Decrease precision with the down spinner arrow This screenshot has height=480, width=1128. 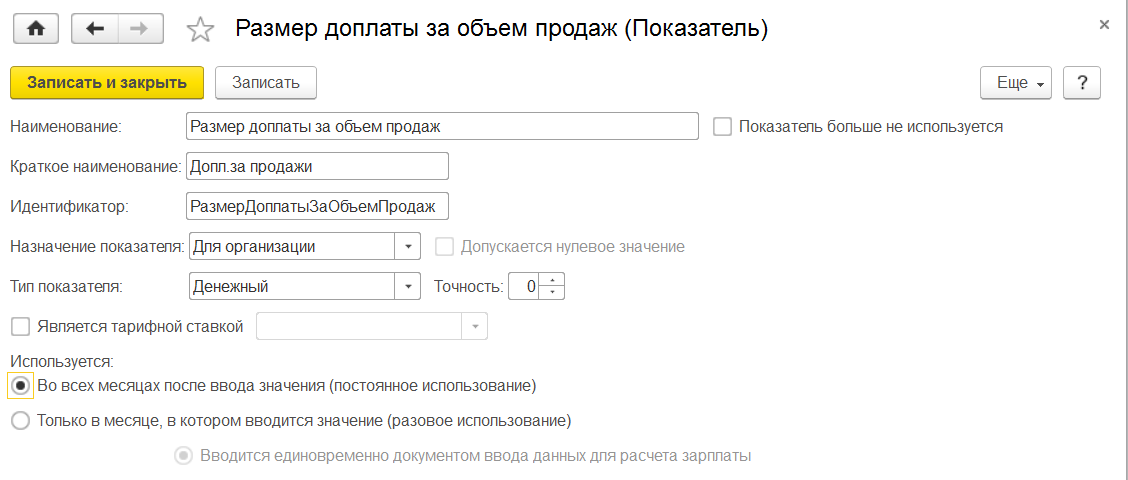[556, 292]
